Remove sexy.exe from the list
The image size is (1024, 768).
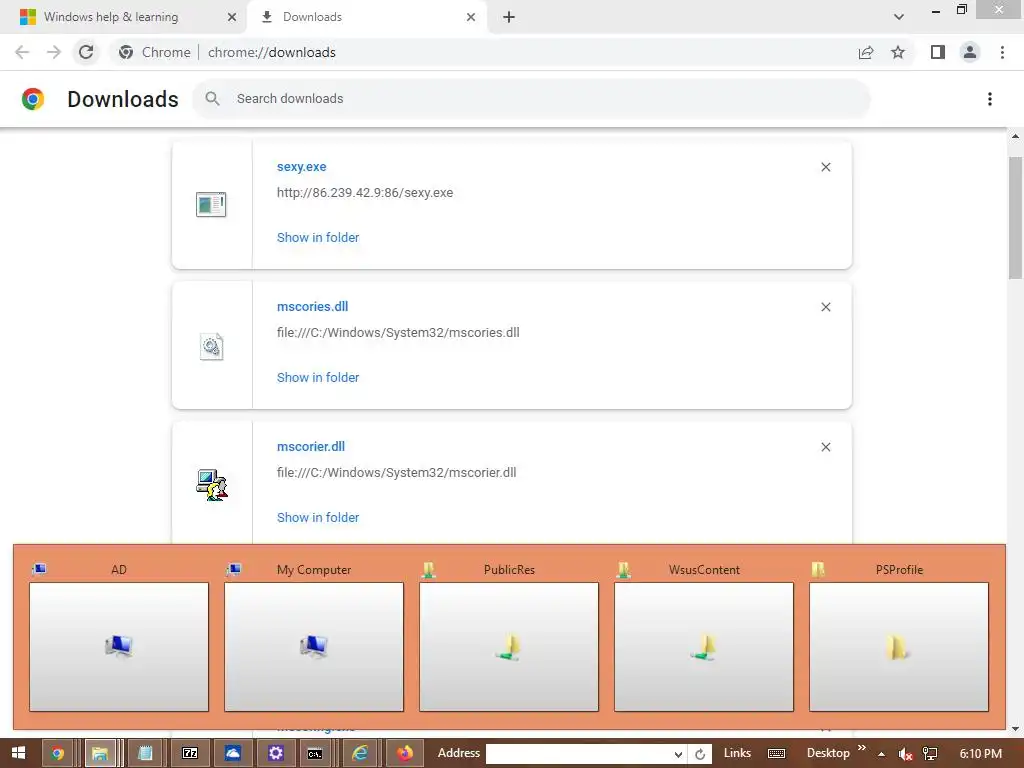coord(825,167)
